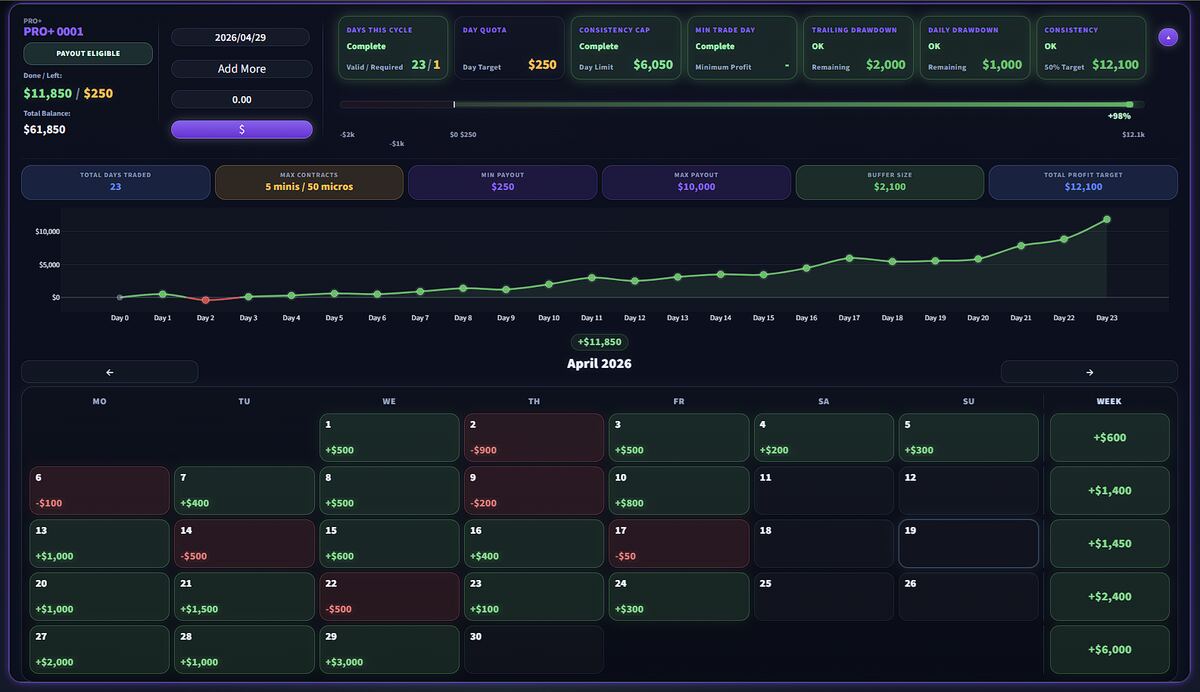Click the April 2026 month heading
Viewport: 1200px width, 692px height.
[599, 364]
